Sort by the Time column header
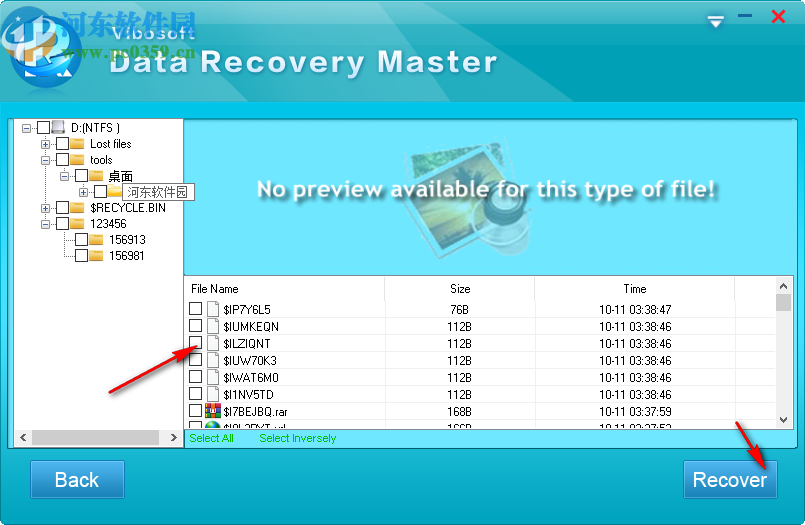This screenshot has height=525, width=805. pyautogui.click(x=635, y=289)
